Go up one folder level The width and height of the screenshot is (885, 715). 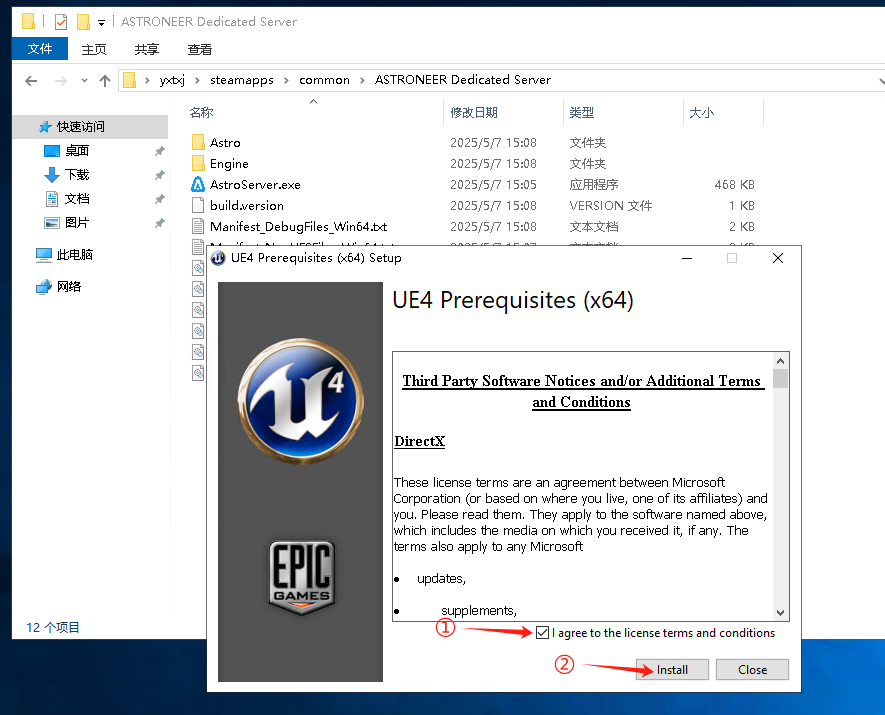tap(105, 81)
